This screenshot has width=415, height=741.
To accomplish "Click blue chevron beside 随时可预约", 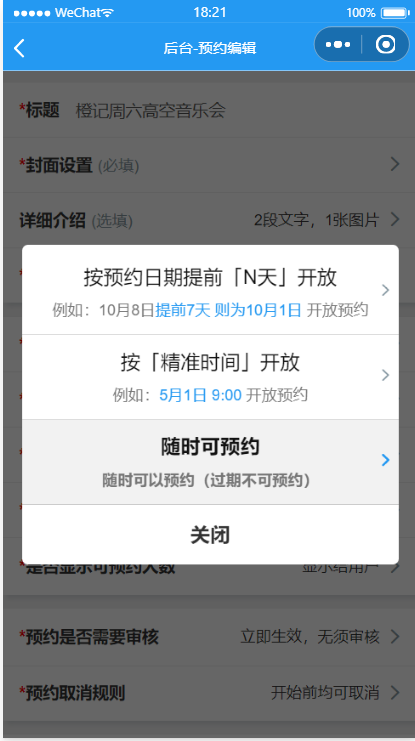I will coord(386,460).
